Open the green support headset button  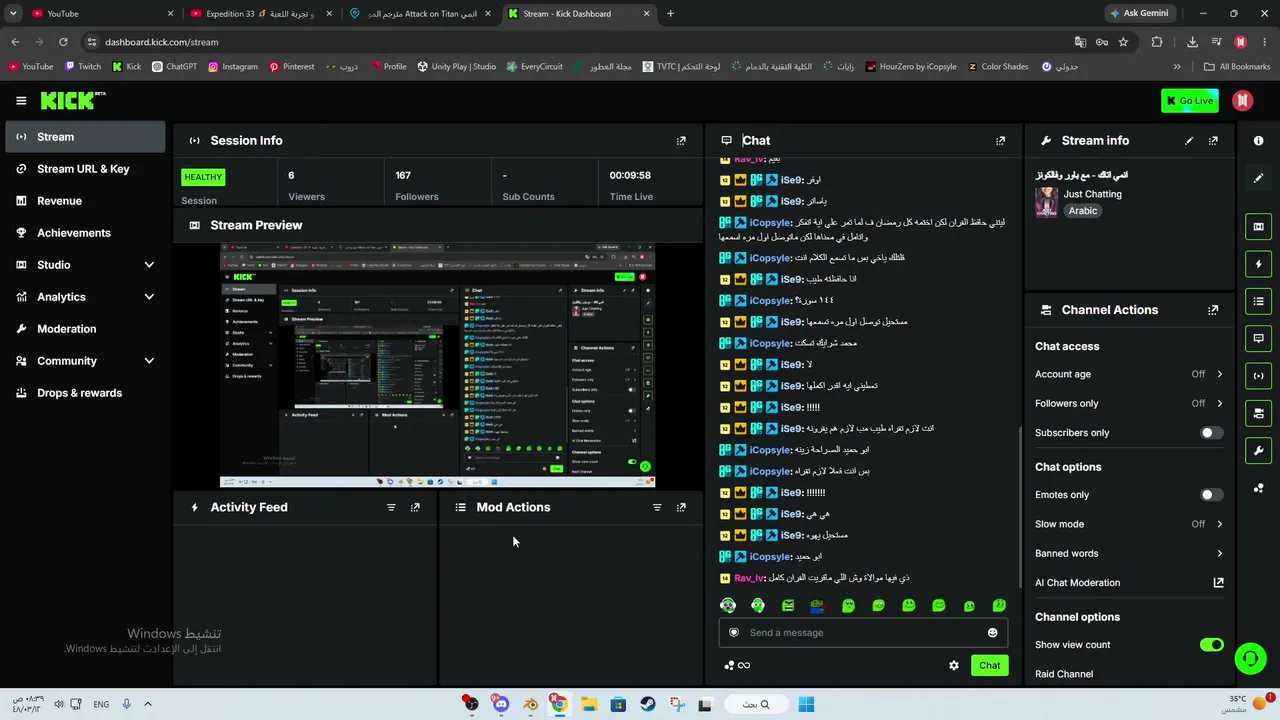[1250, 658]
